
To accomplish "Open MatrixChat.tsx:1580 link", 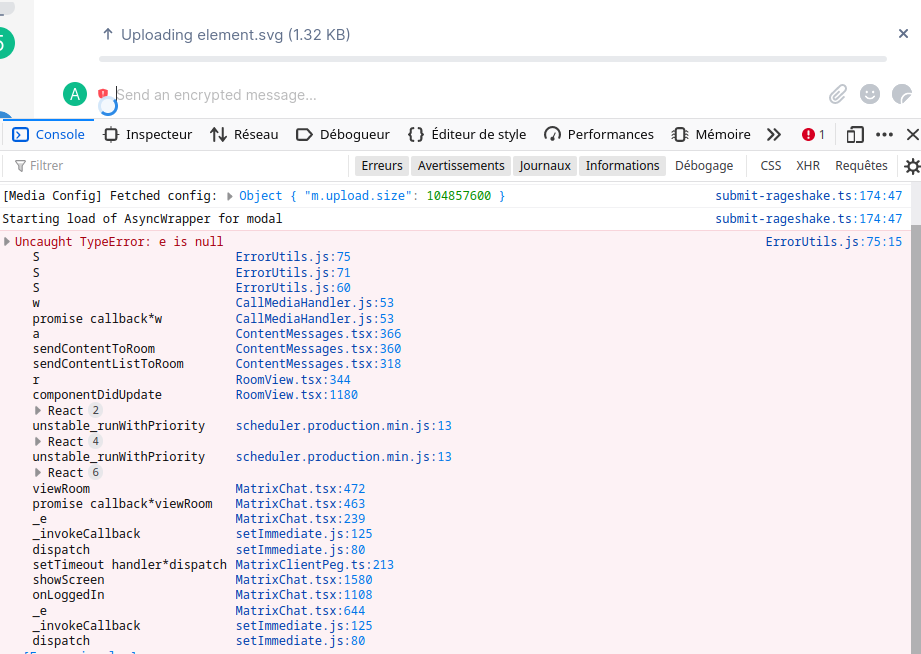I will tap(304, 580).
